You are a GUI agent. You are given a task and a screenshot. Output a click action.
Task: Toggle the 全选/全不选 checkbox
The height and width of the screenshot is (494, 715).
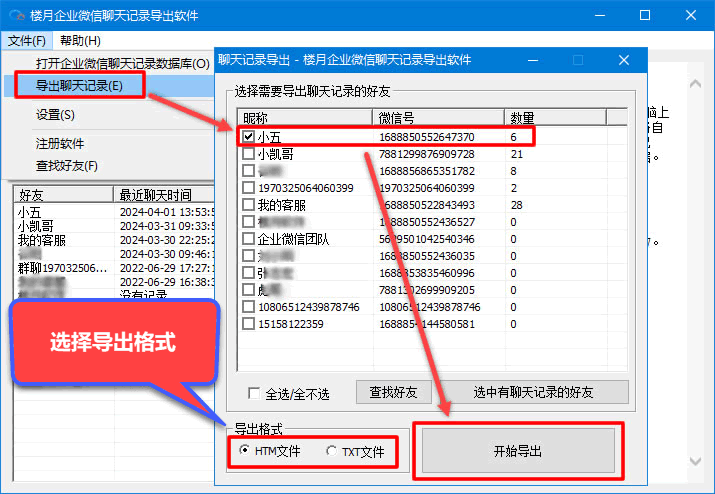click(x=254, y=393)
